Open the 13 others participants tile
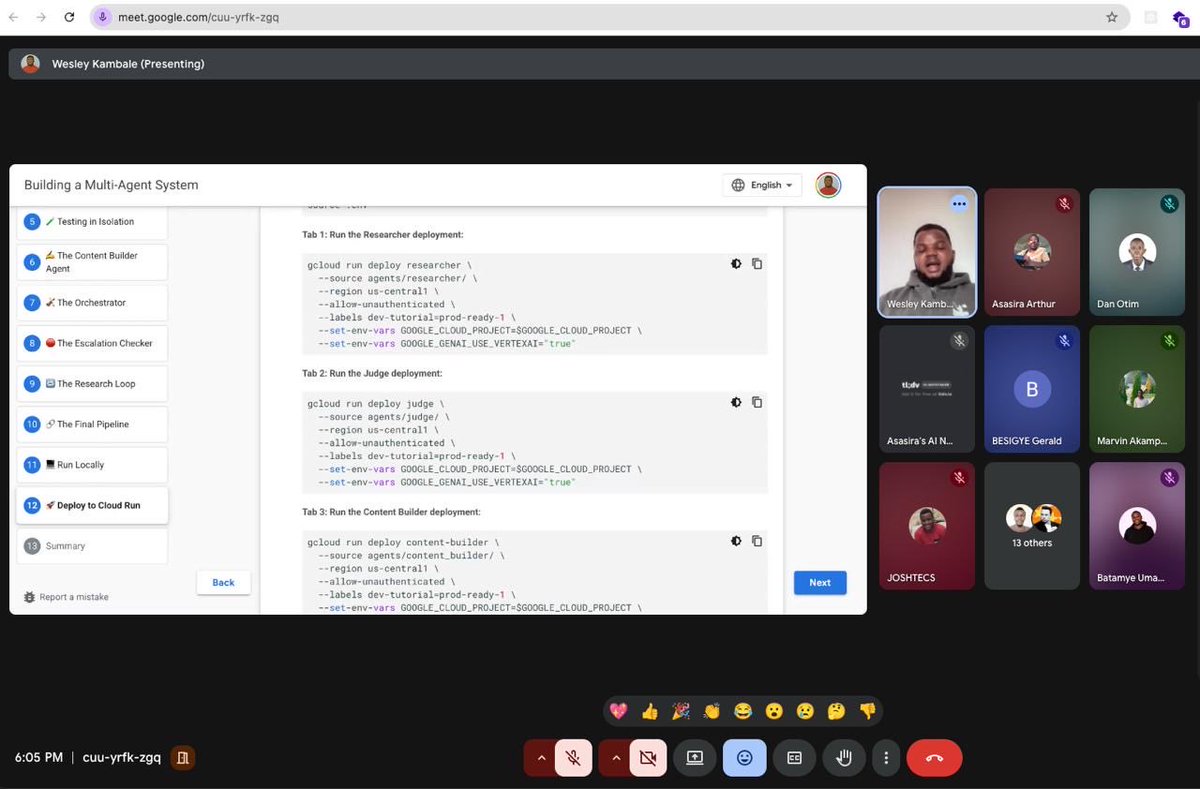The width and height of the screenshot is (1200, 789). pyautogui.click(x=1032, y=526)
